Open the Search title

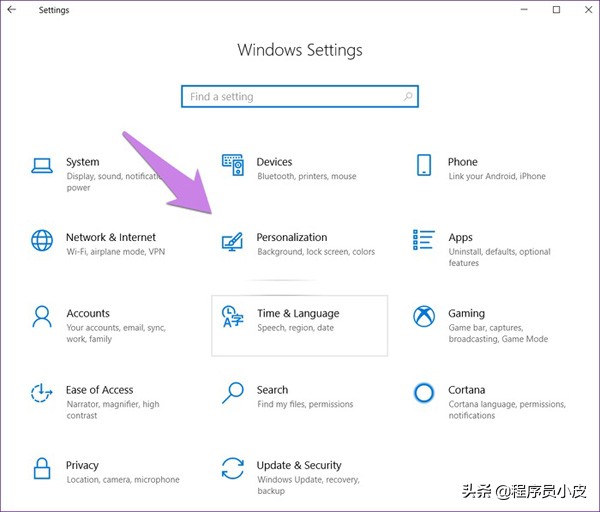coord(272,390)
